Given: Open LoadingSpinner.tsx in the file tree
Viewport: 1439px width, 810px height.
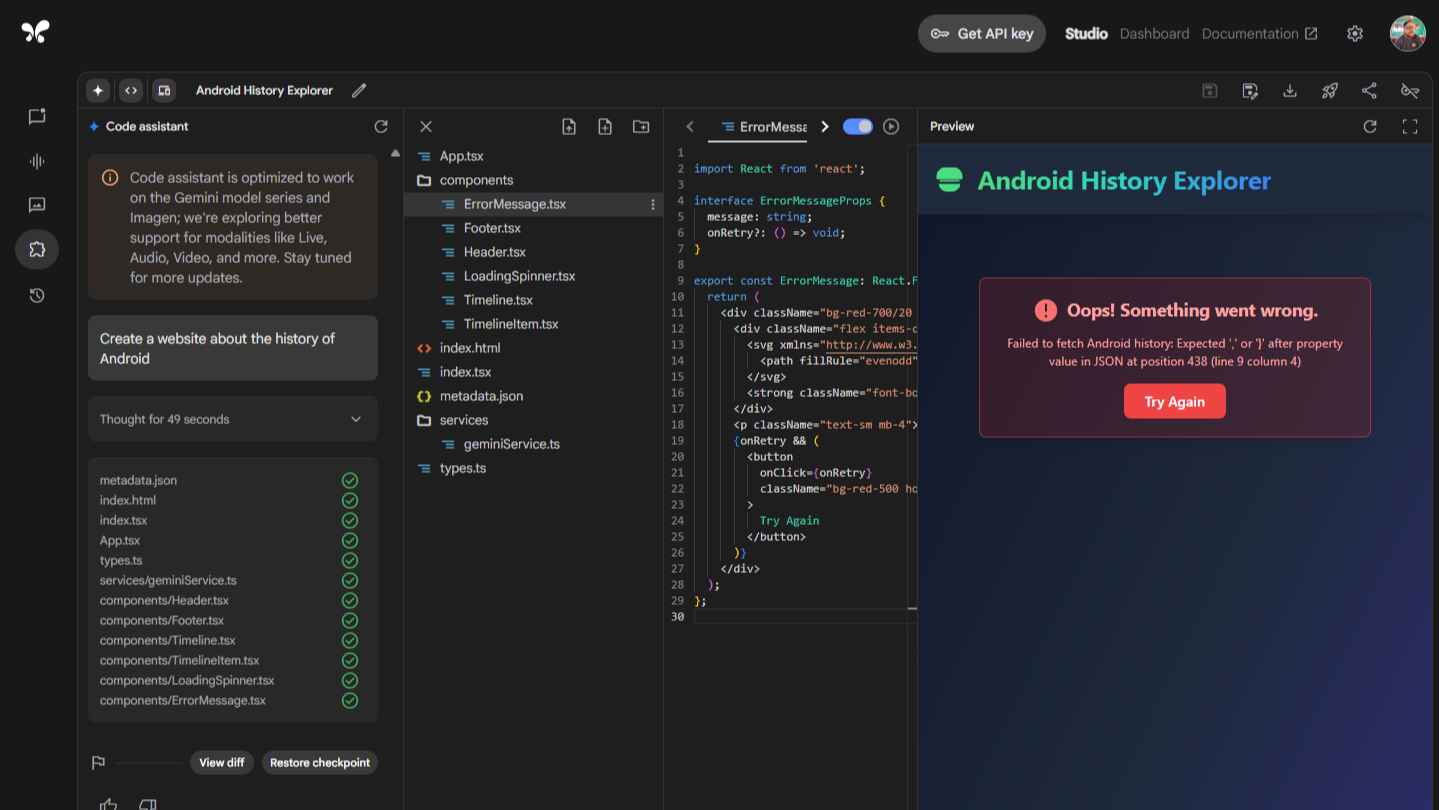Looking at the screenshot, I should (x=519, y=276).
